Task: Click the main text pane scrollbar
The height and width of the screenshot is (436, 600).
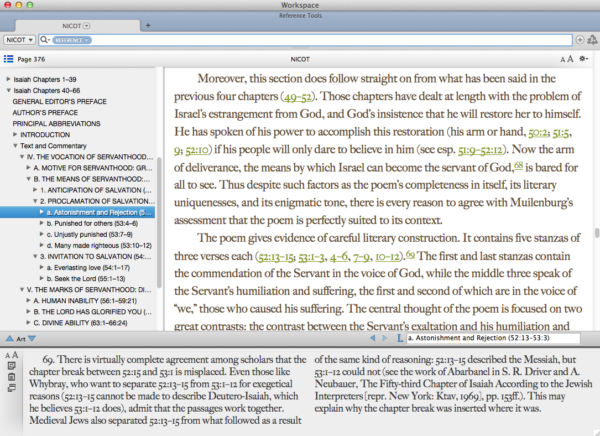Action: 597,233
